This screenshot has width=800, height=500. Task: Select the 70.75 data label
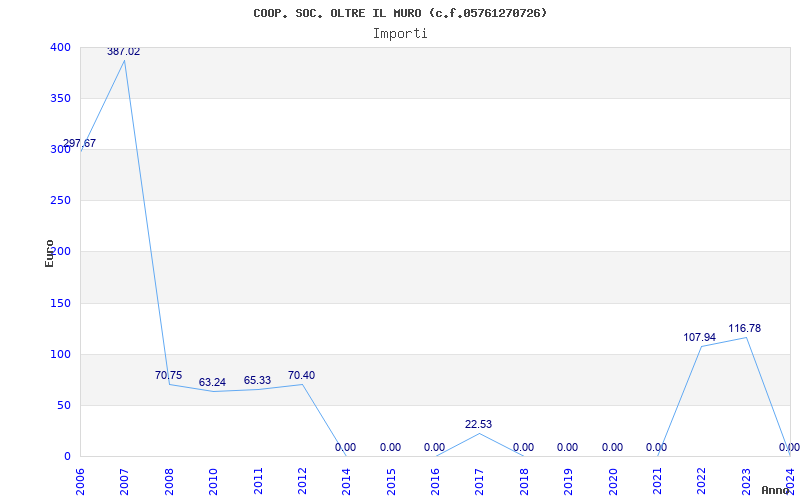pyautogui.click(x=168, y=376)
